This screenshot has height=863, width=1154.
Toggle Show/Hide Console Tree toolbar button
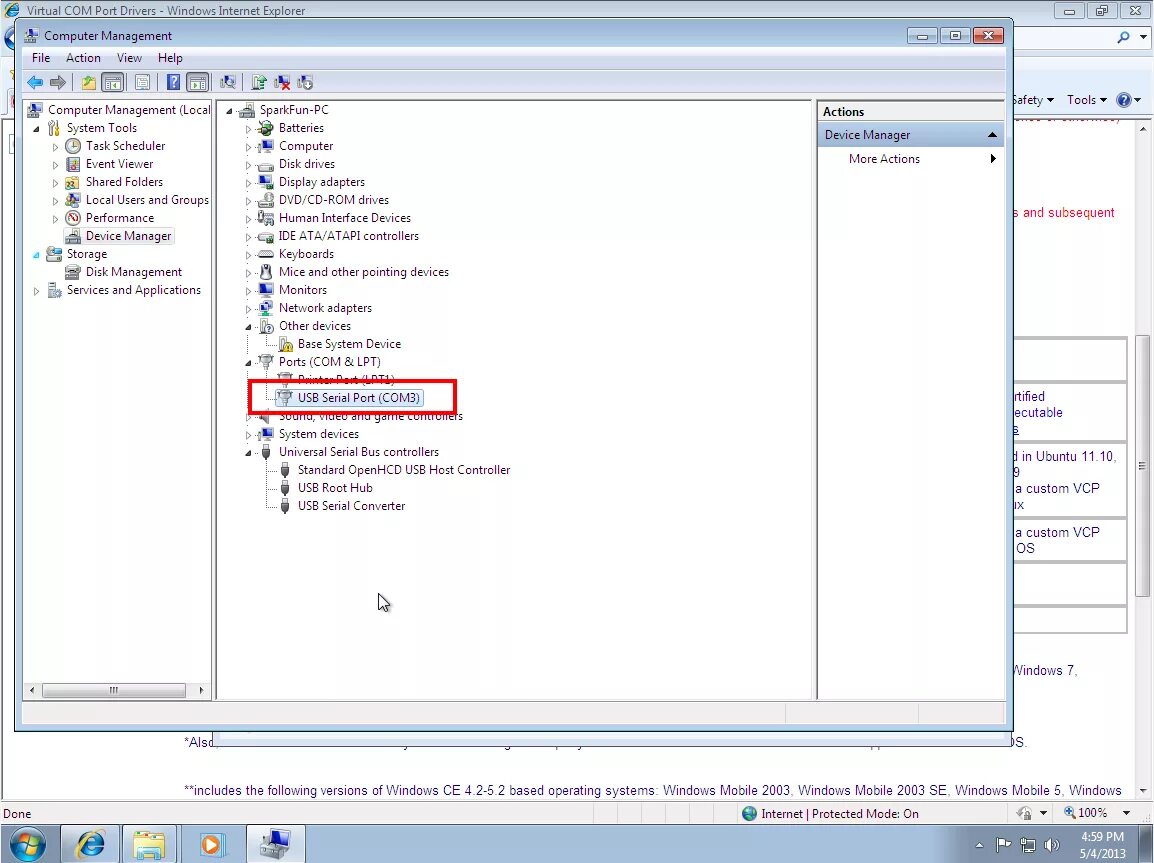pos(113,82)
